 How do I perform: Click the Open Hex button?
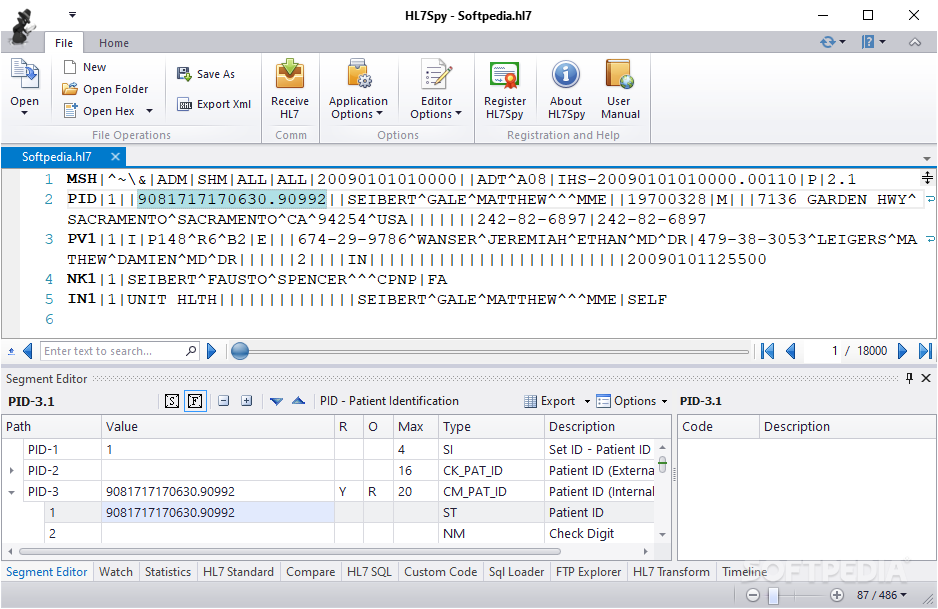pyautogui.click(x=100, y=111)
